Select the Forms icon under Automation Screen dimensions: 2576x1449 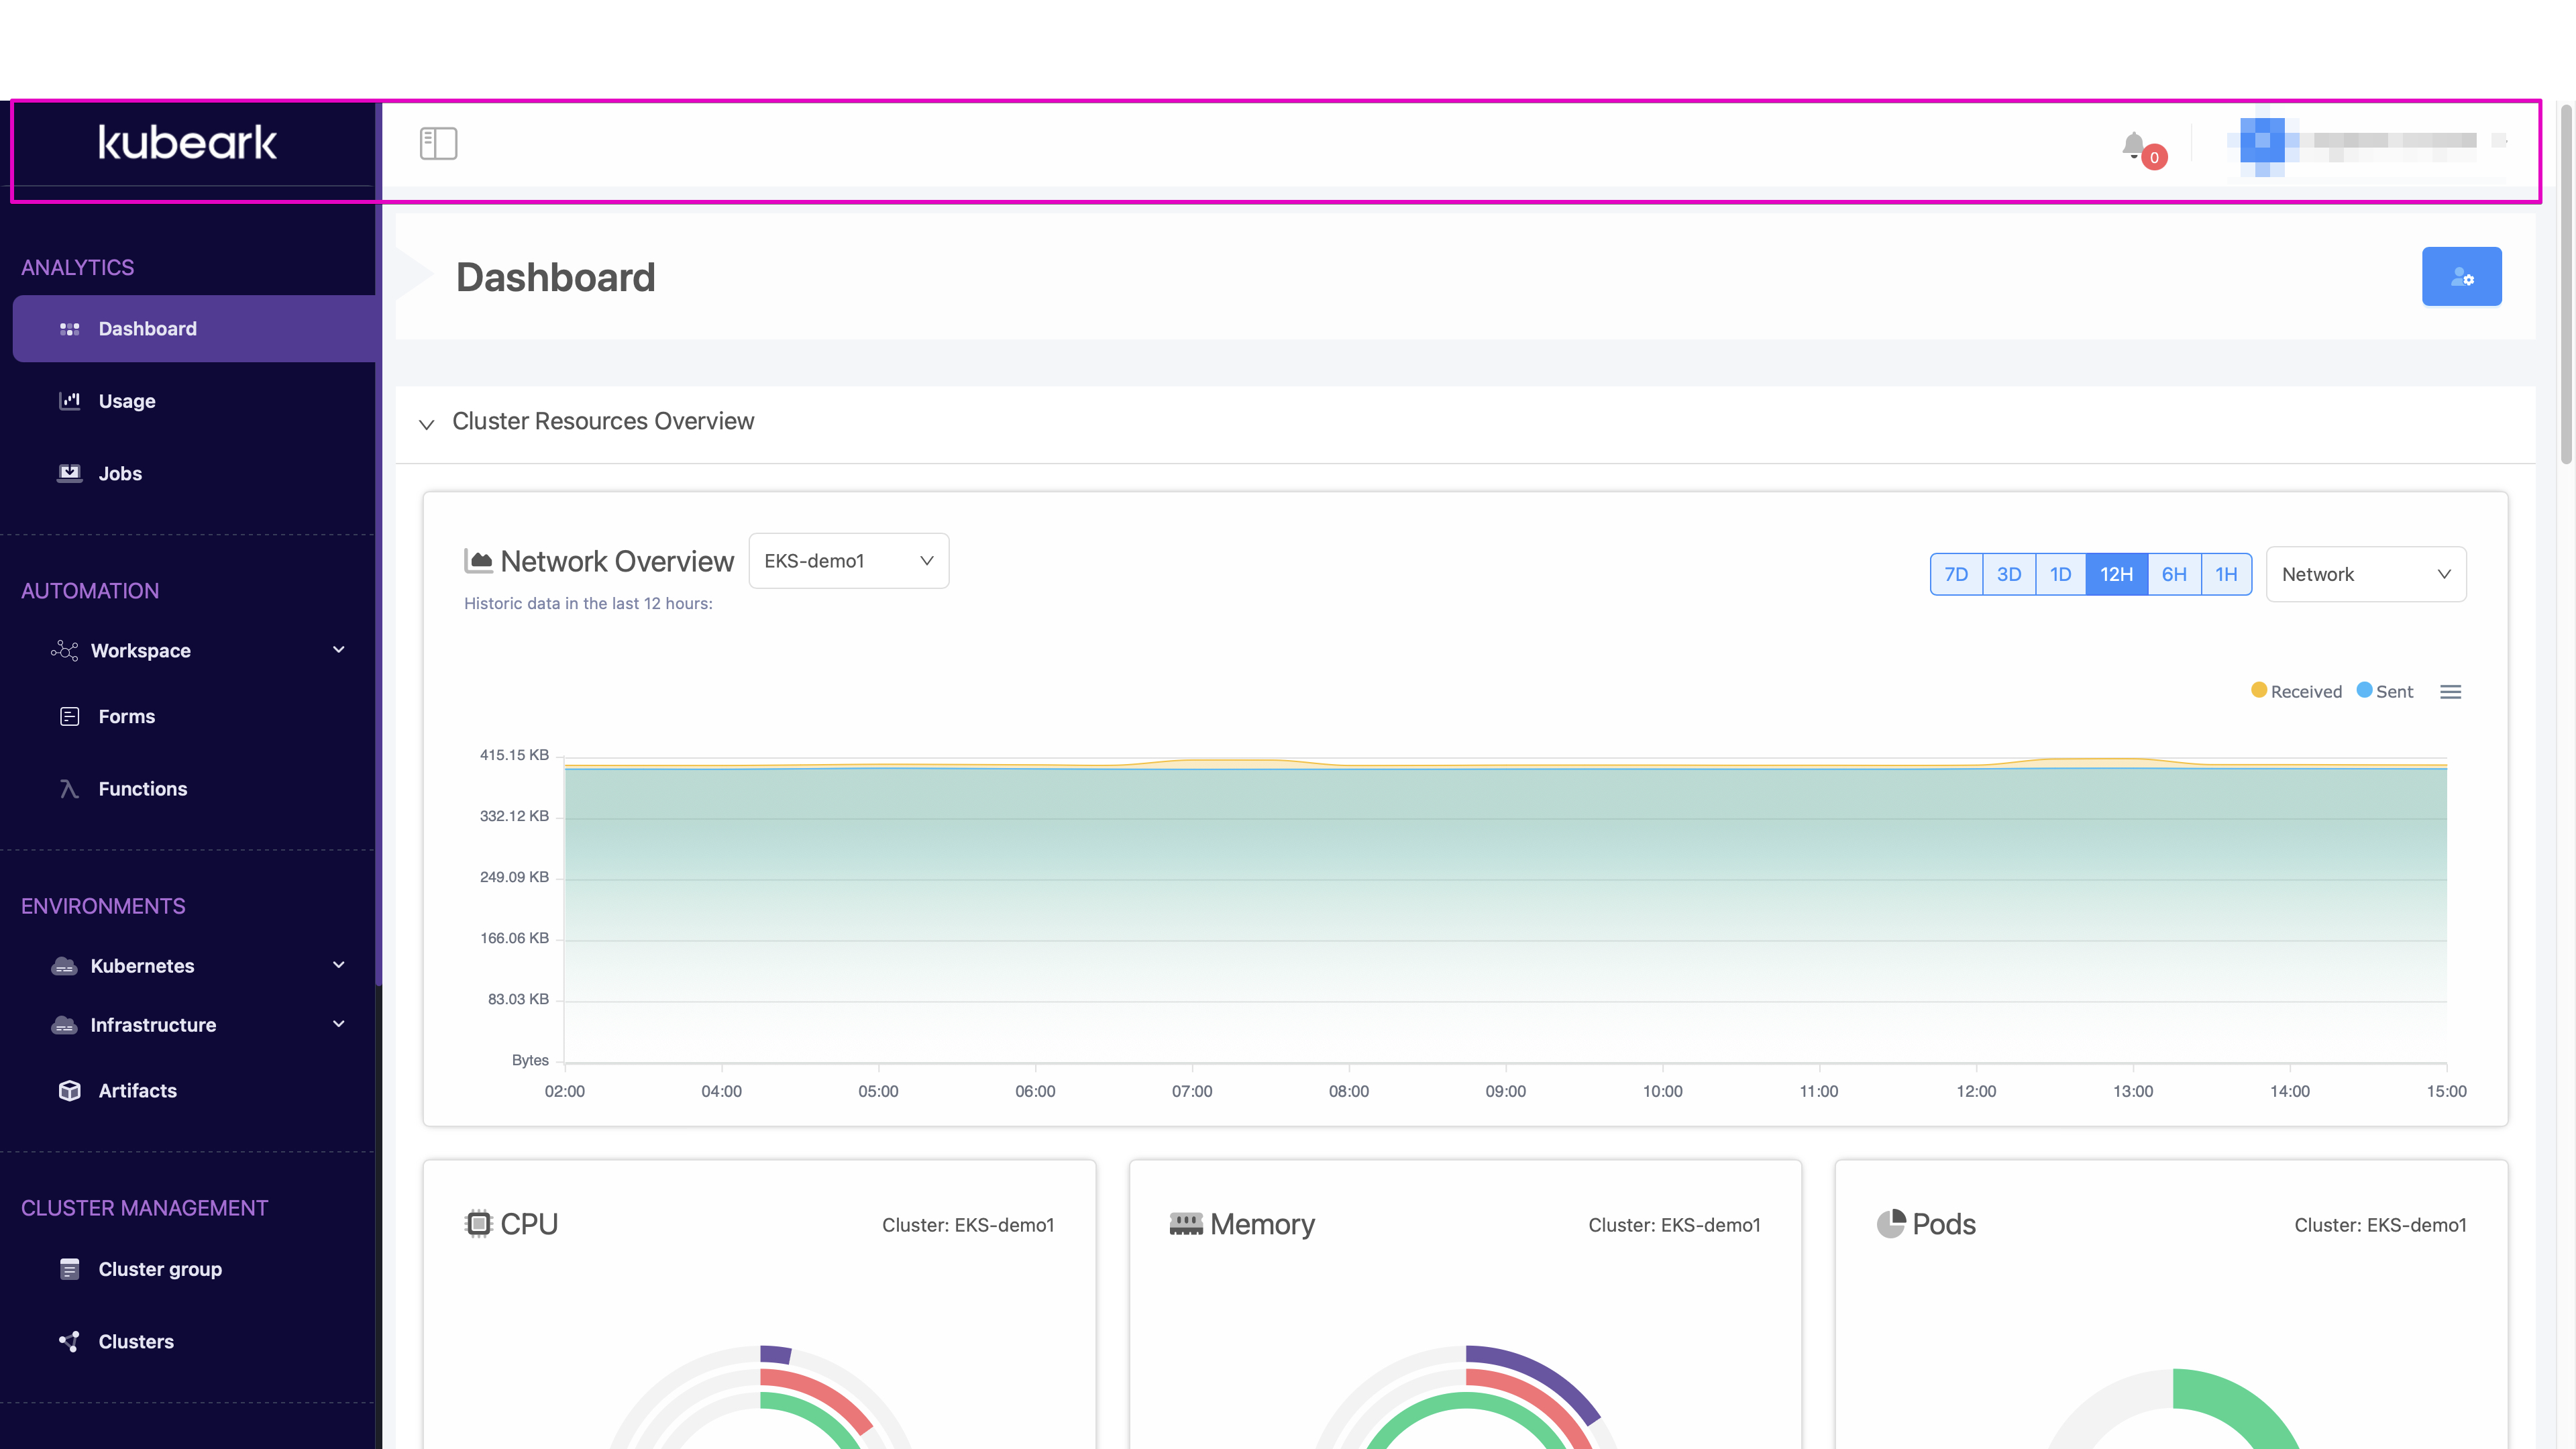[70, 716]
